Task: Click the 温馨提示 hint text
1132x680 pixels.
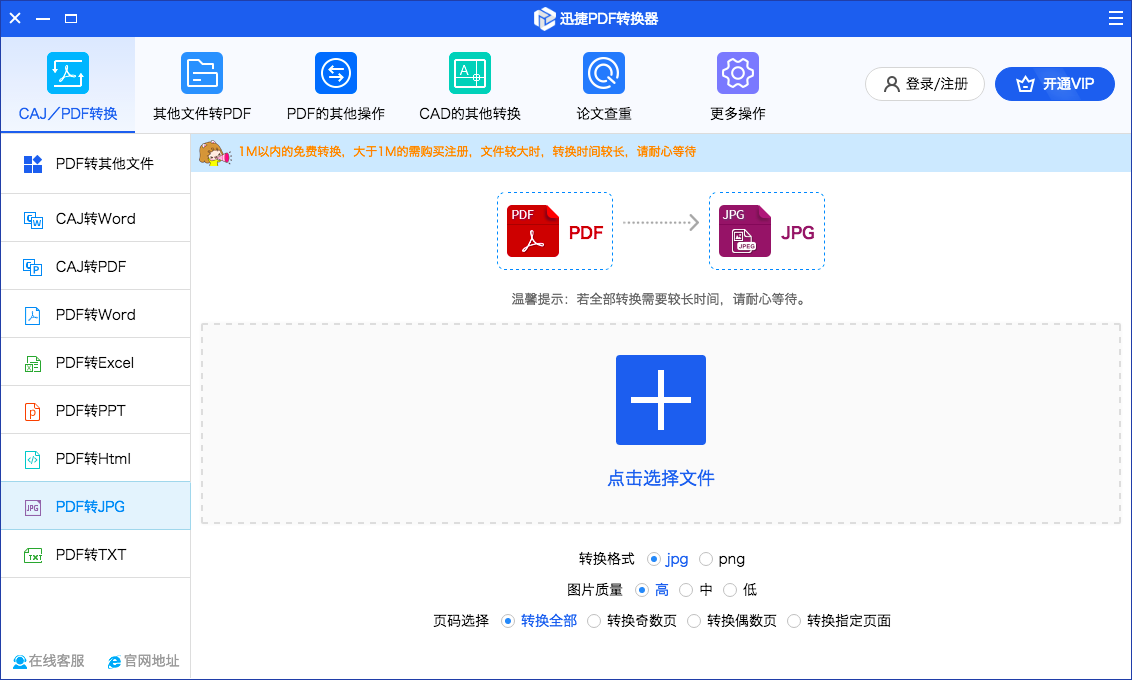Action: [x=658, y=299]
